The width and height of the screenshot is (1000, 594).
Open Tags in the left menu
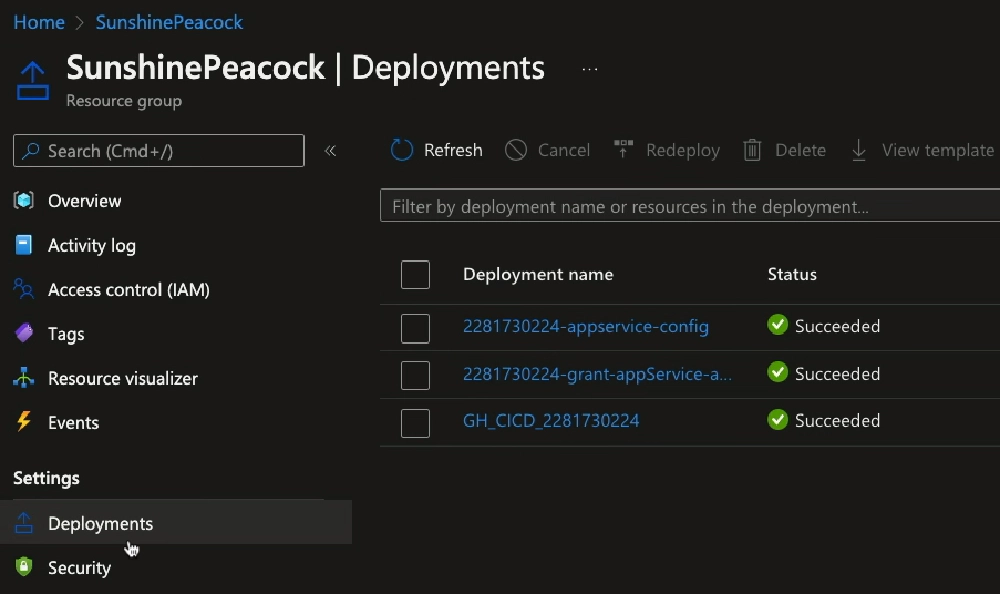click(66, 334)
